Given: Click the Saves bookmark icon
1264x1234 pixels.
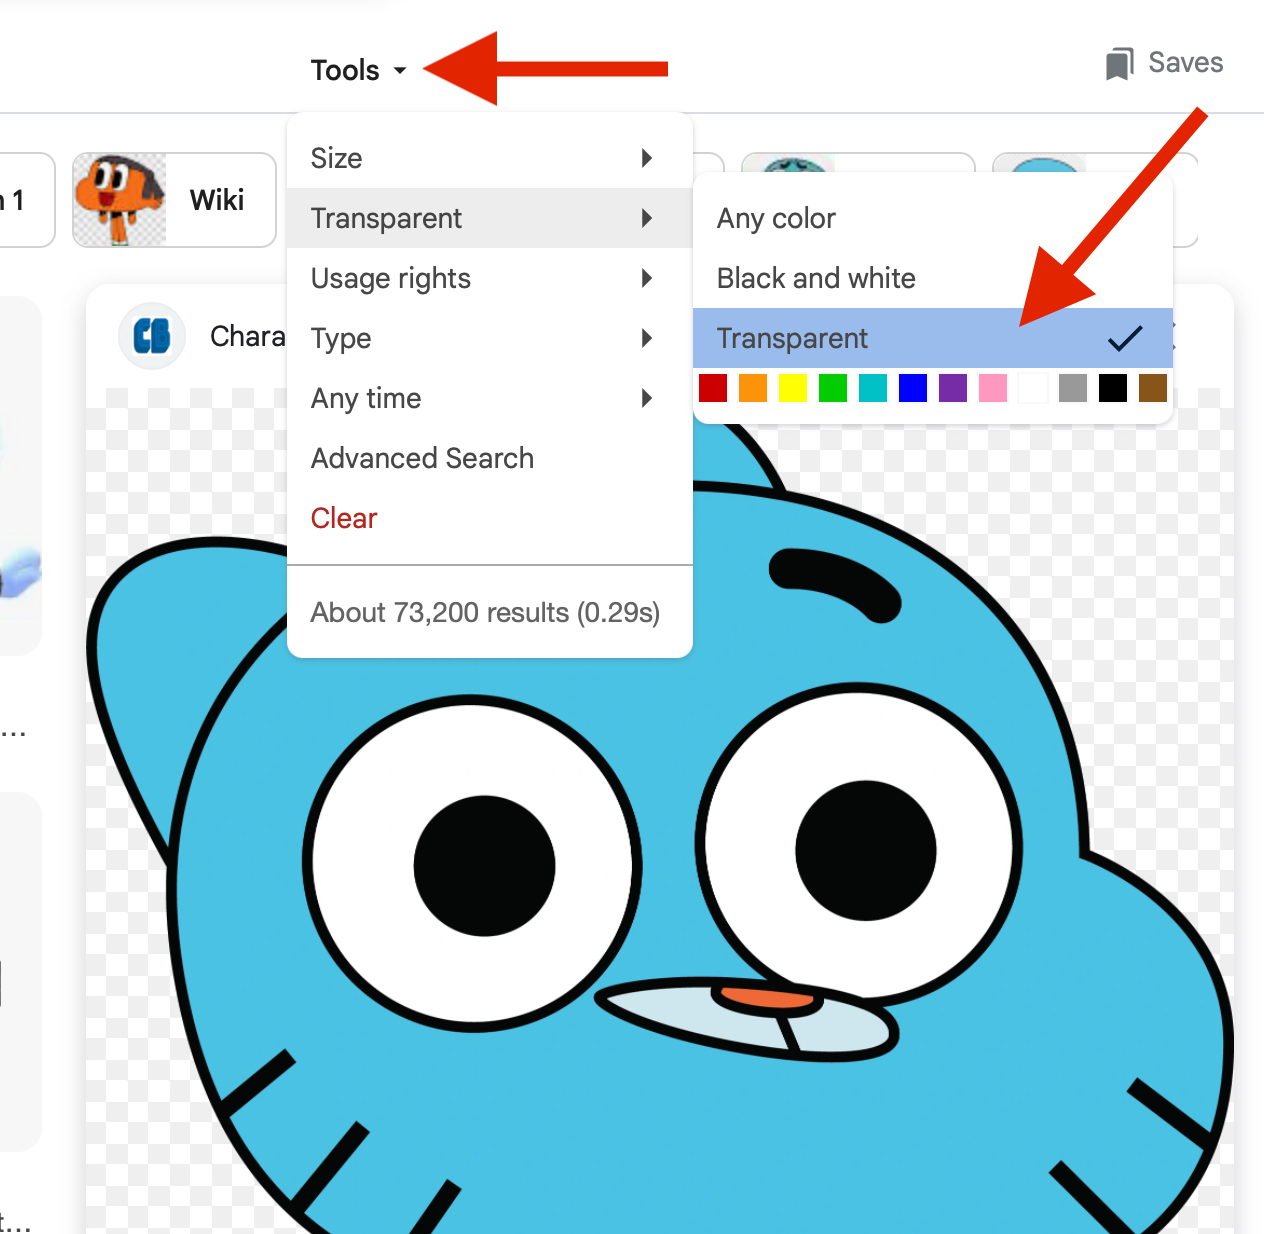Looking at the screenshot, I should (1119, 64).
